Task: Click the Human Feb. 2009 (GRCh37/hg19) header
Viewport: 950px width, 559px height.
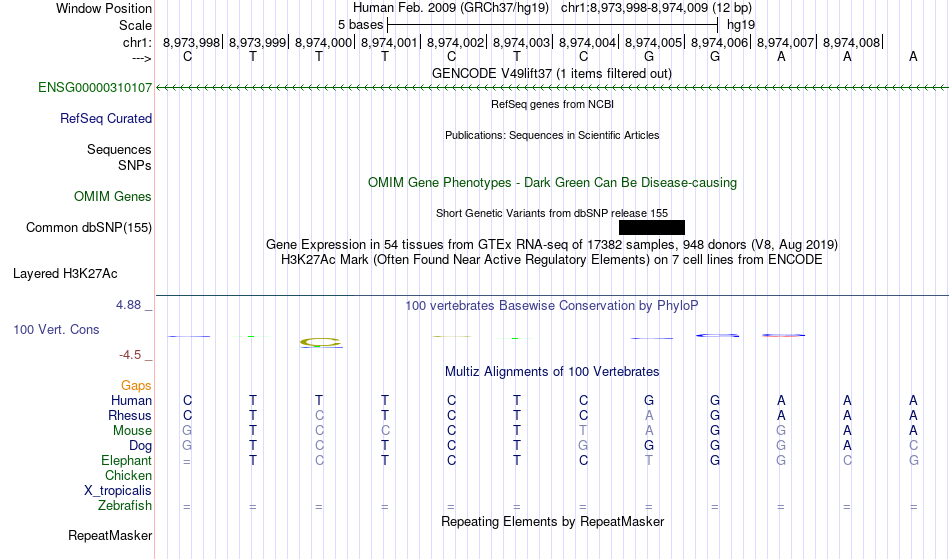Action: (451, 8)
